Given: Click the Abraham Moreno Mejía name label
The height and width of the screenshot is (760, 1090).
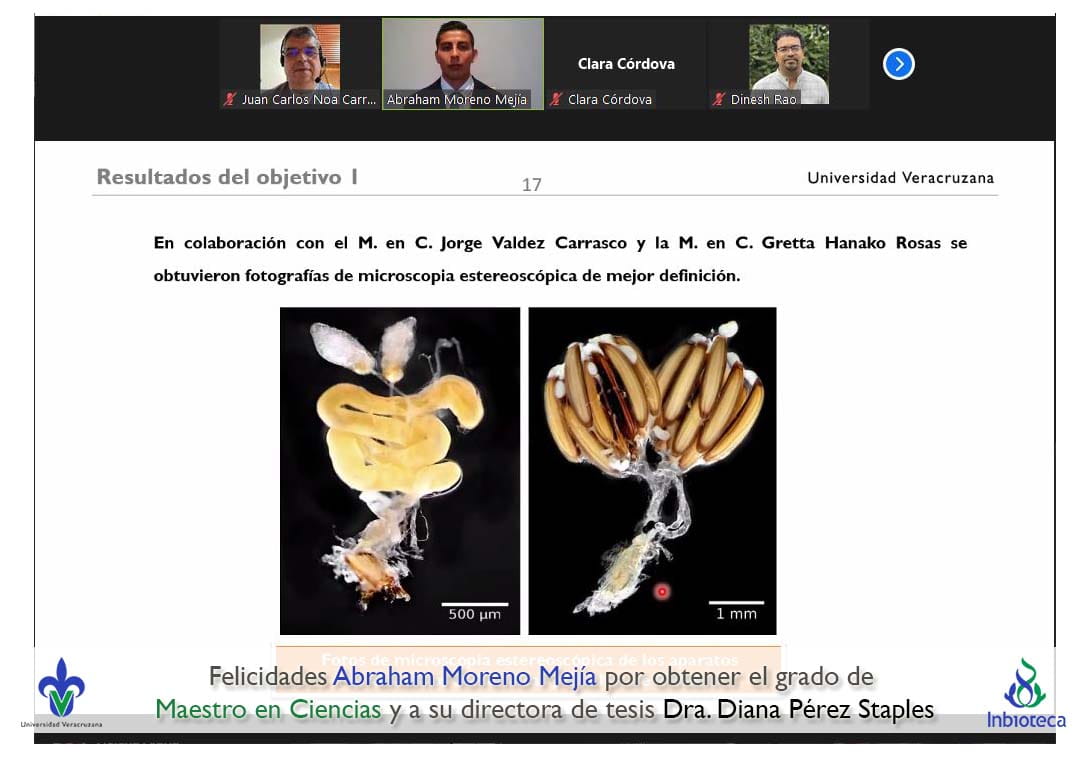Looking at the screenshot, I should pos(457,99).
